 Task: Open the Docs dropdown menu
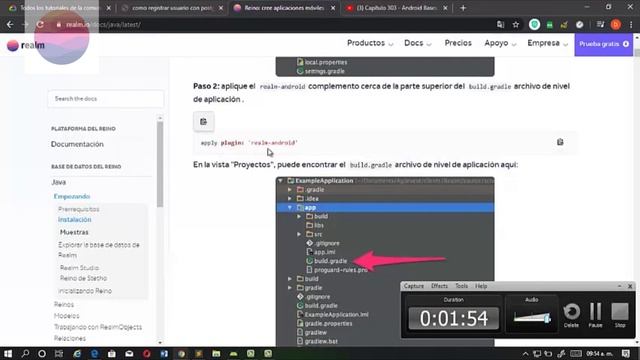[418, 43]
